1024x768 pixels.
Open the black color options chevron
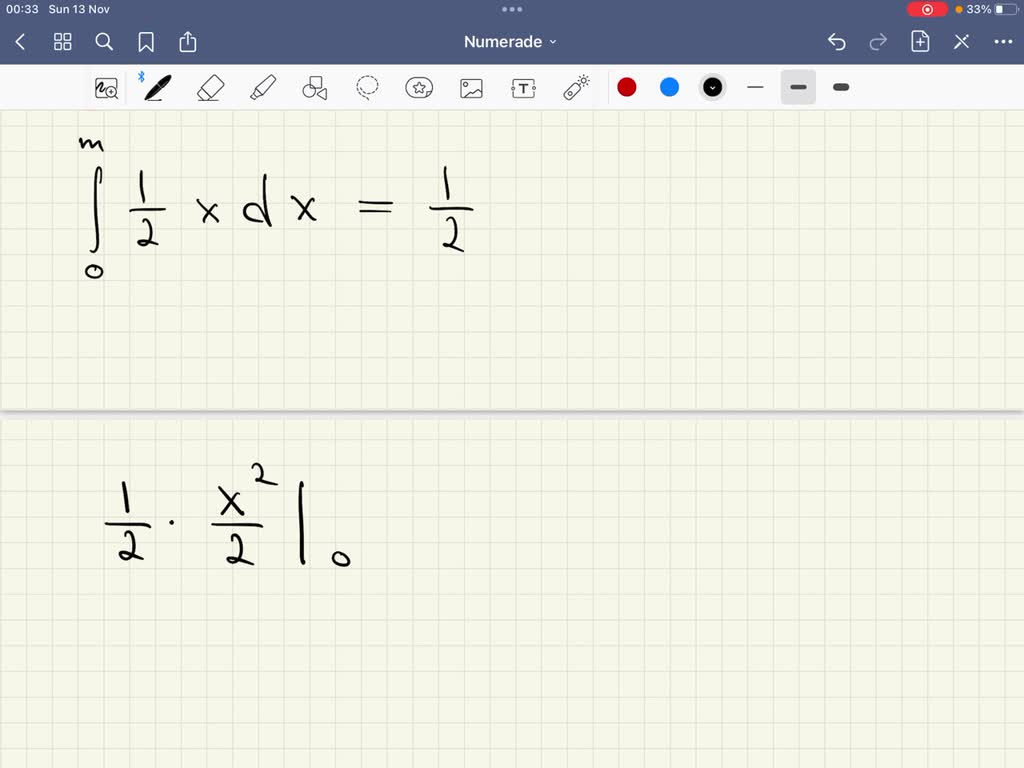click(712, 87)
